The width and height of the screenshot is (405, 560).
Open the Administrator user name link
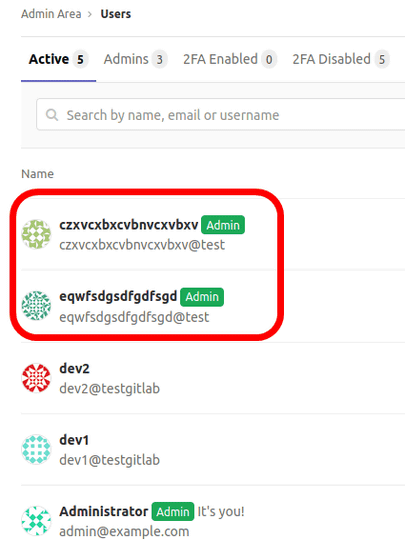[x=104, y=511]
